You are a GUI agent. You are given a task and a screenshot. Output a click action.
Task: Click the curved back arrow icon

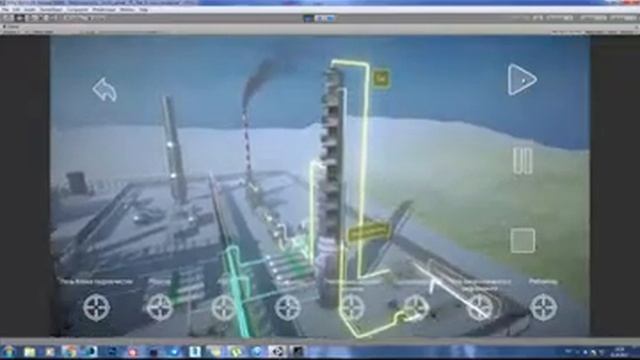[105, 89]
